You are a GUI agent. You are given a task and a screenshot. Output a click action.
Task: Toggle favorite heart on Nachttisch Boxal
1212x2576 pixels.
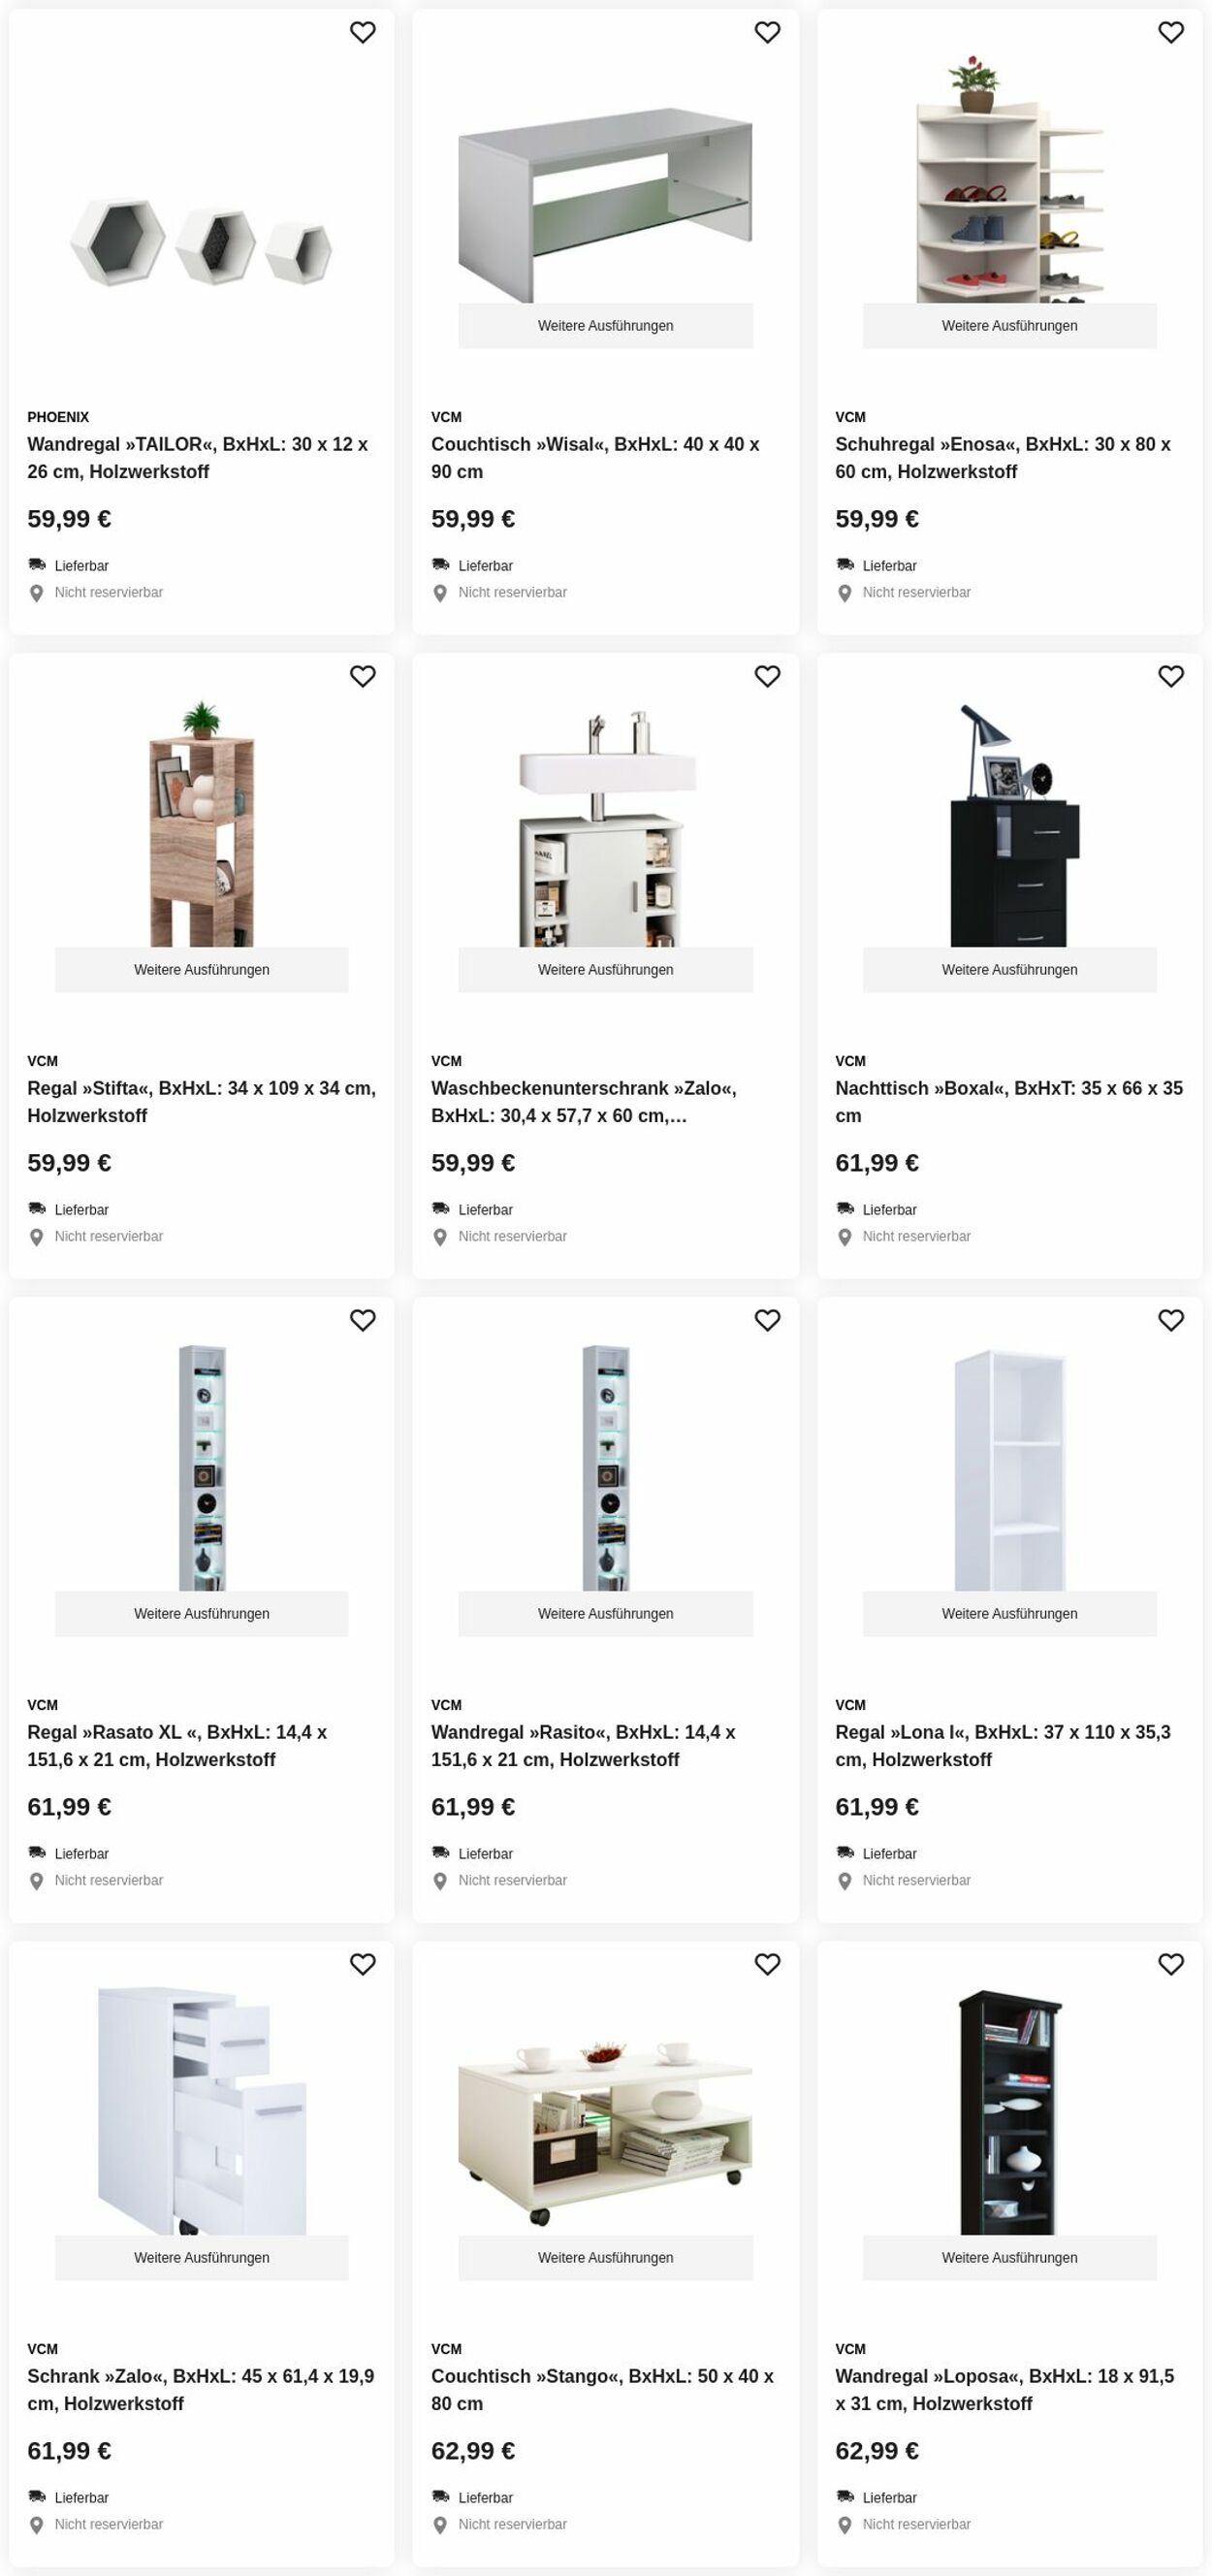coord(1171,677)
